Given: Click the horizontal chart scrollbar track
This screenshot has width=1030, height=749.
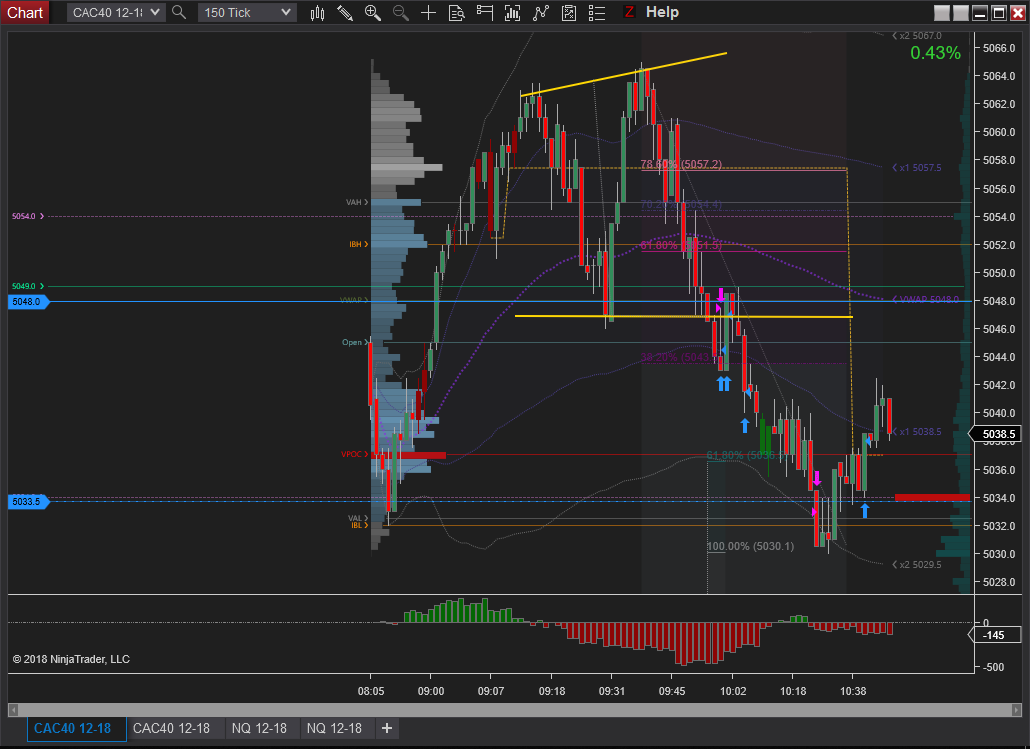Looking at the screenshot, I should coord(515,710).
